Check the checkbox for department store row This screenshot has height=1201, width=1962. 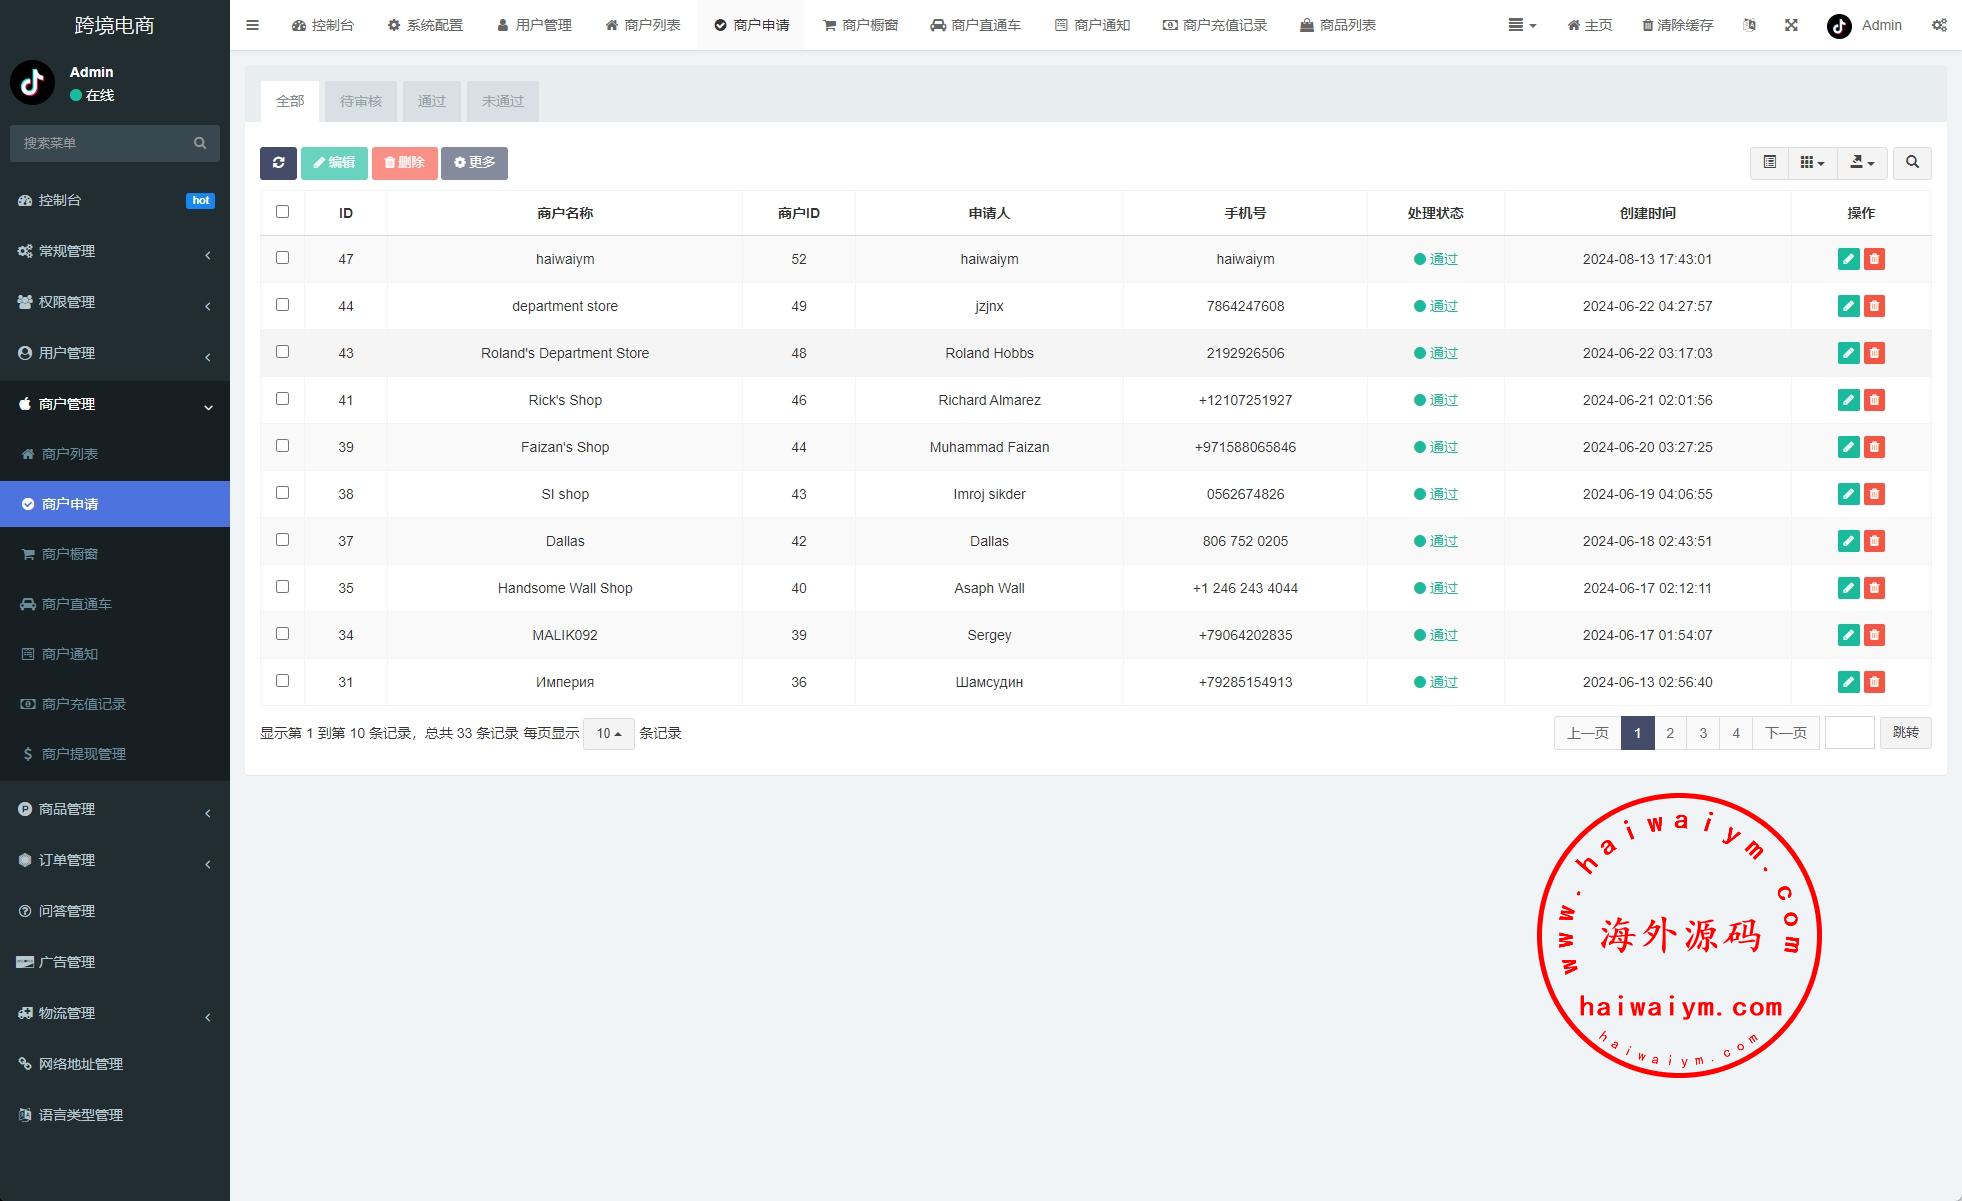[282, 305]
